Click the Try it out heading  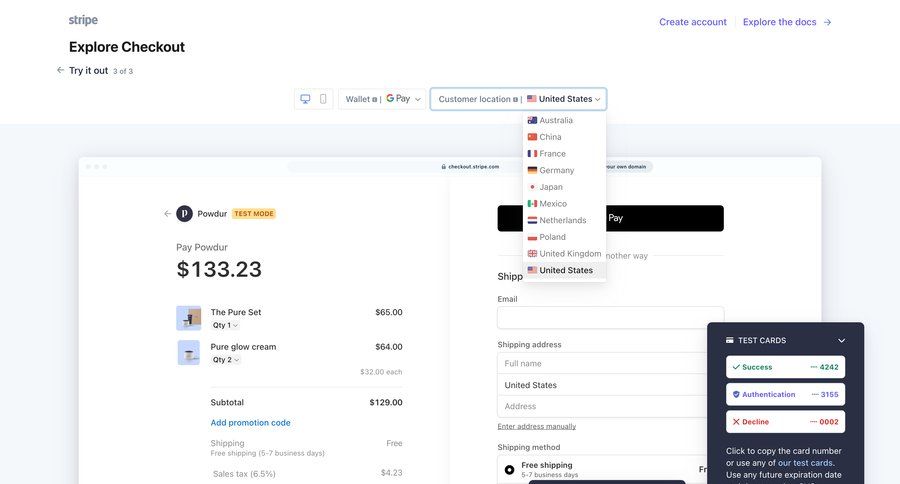click(88, 71)
